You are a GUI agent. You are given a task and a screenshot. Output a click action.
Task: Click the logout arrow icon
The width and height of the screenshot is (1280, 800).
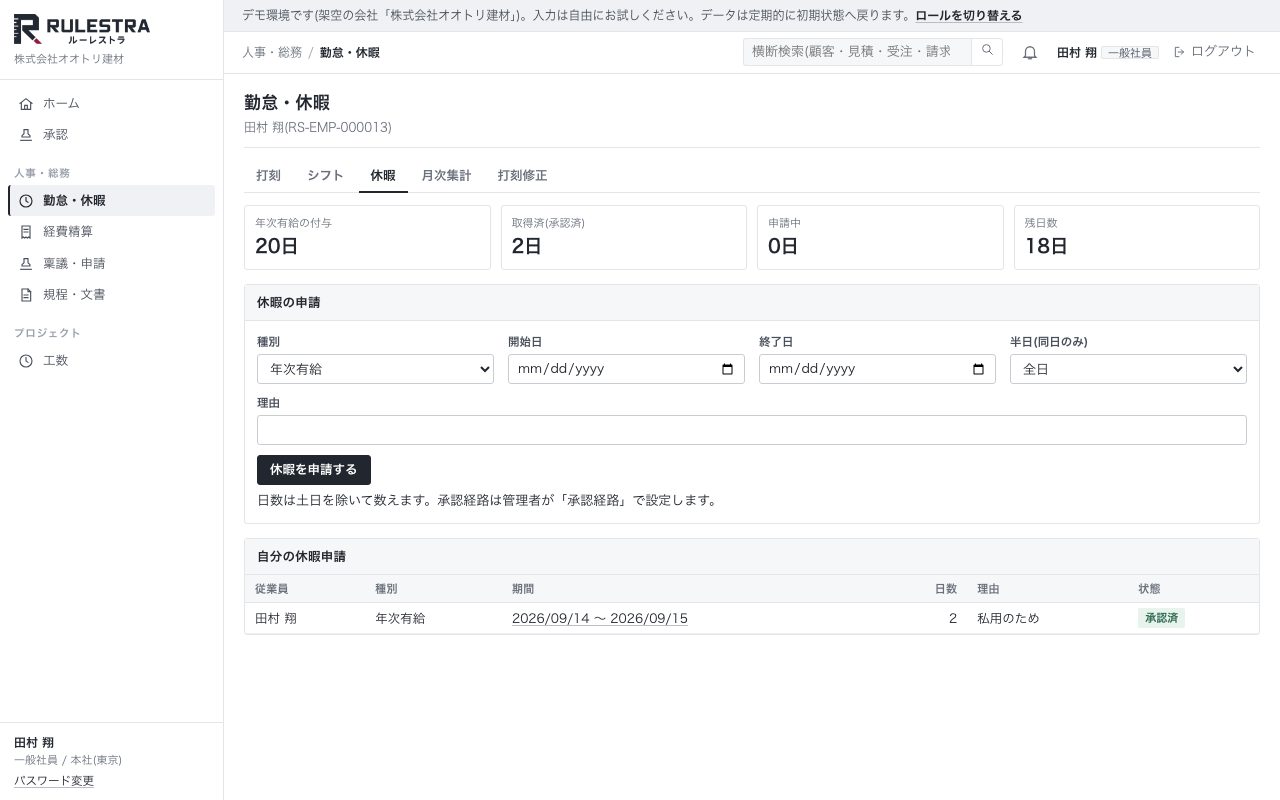click(1179, 52)
